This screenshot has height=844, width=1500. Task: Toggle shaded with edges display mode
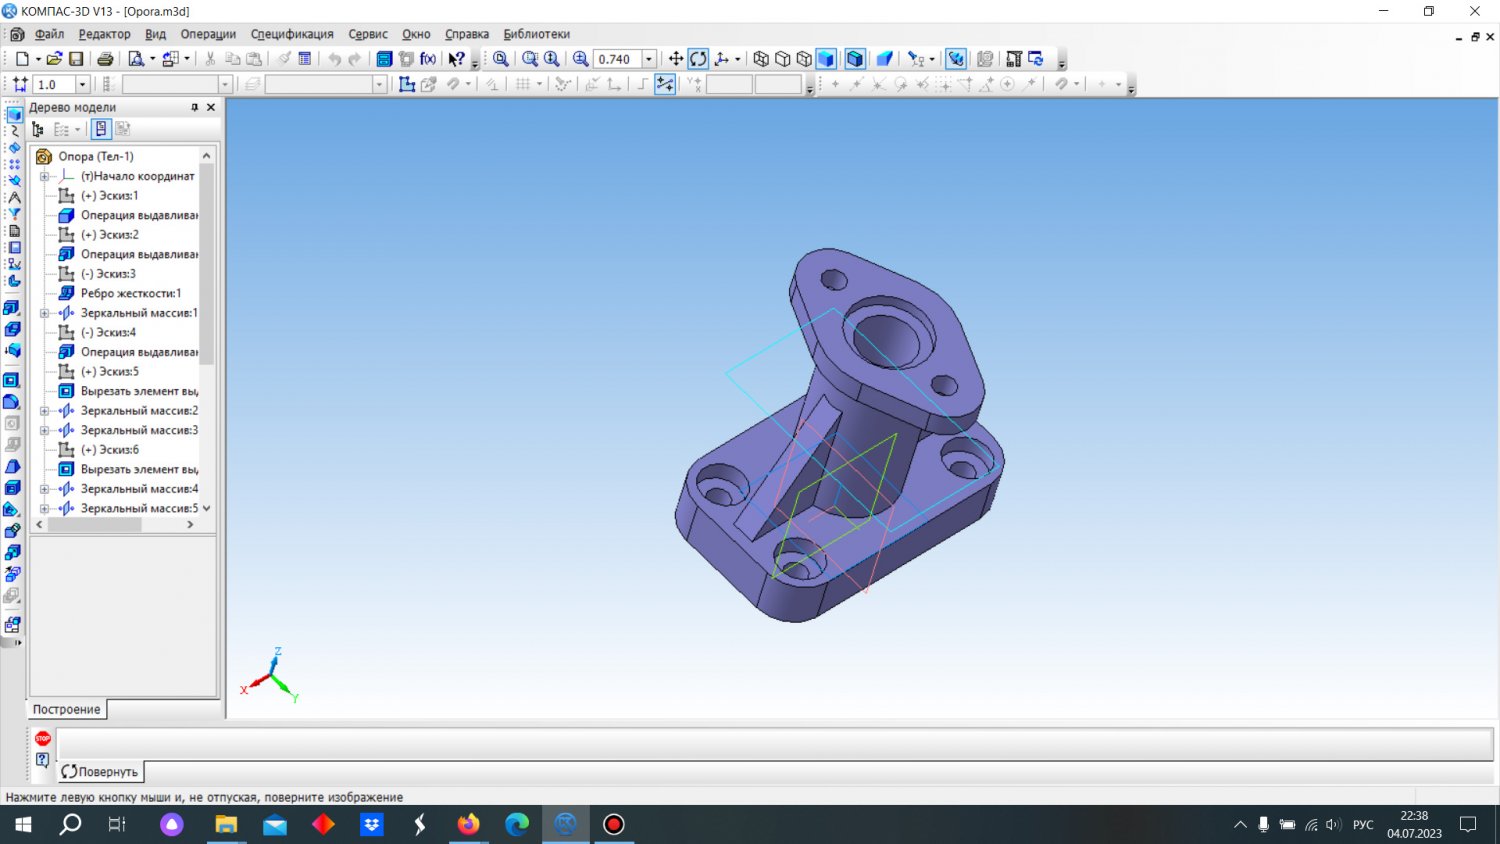855,59
